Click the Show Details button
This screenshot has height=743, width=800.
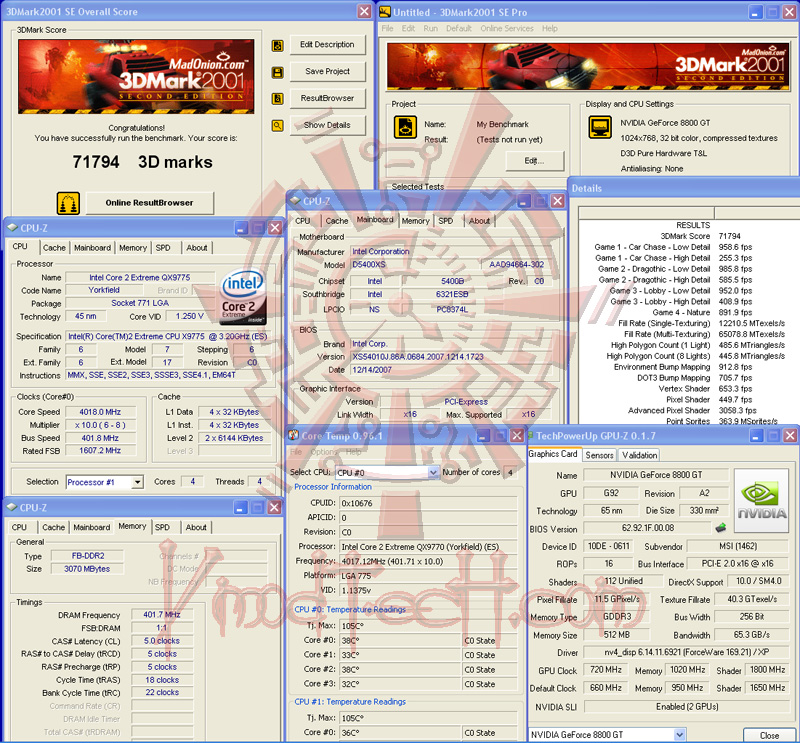coord(328,125)
